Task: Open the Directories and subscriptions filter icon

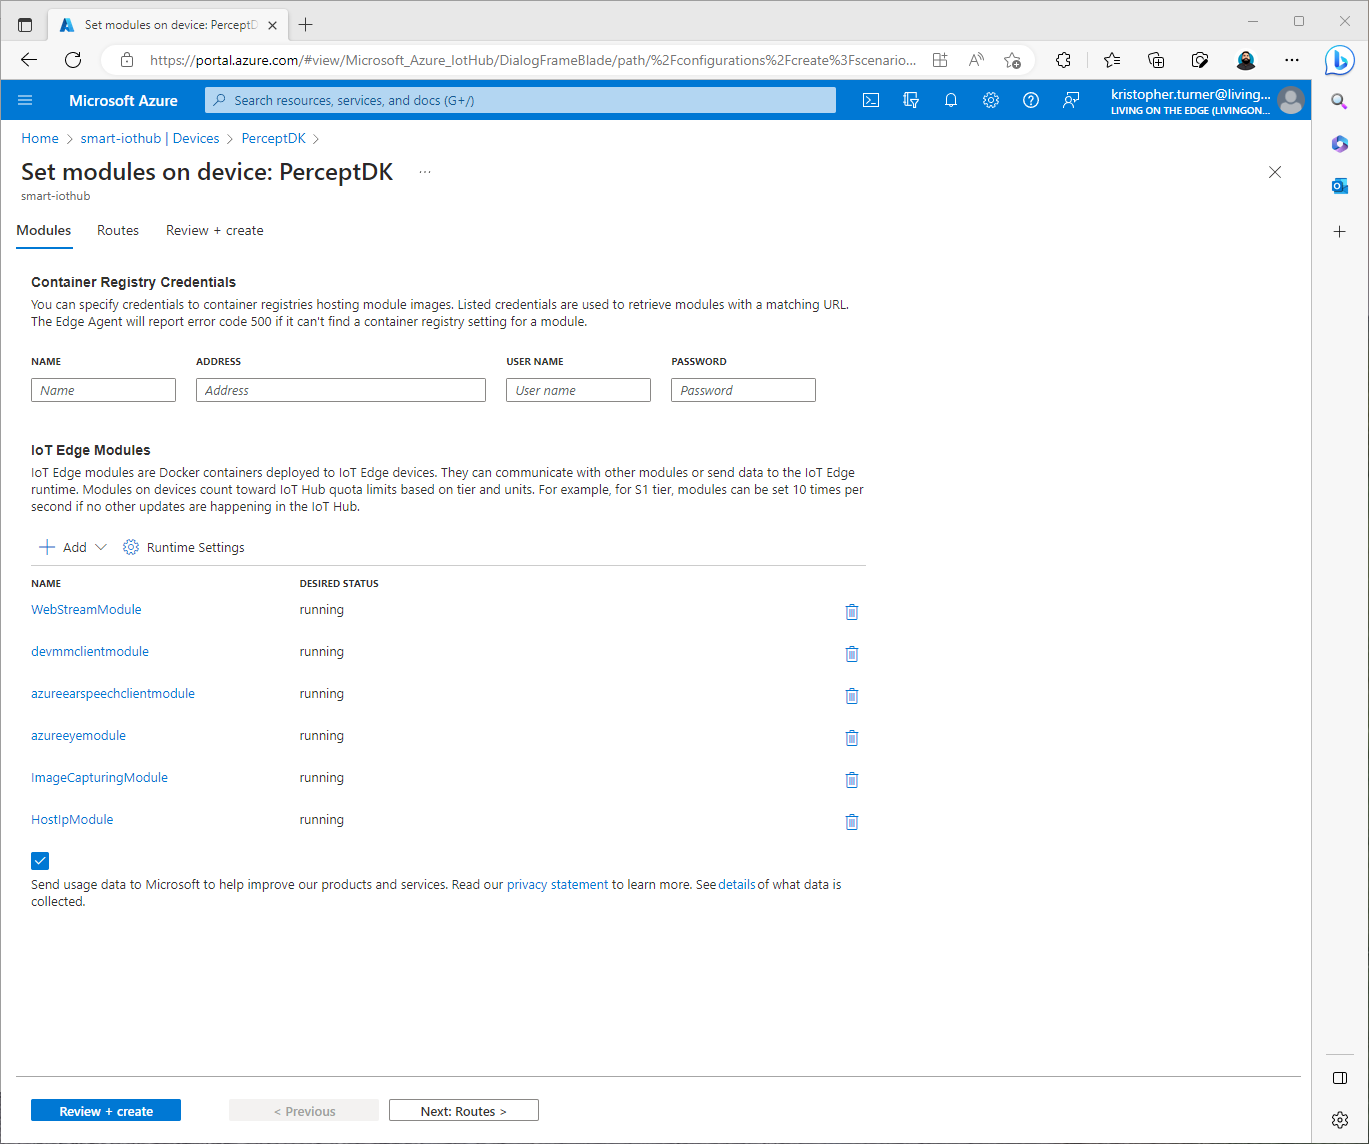Action: pos(911,100)
